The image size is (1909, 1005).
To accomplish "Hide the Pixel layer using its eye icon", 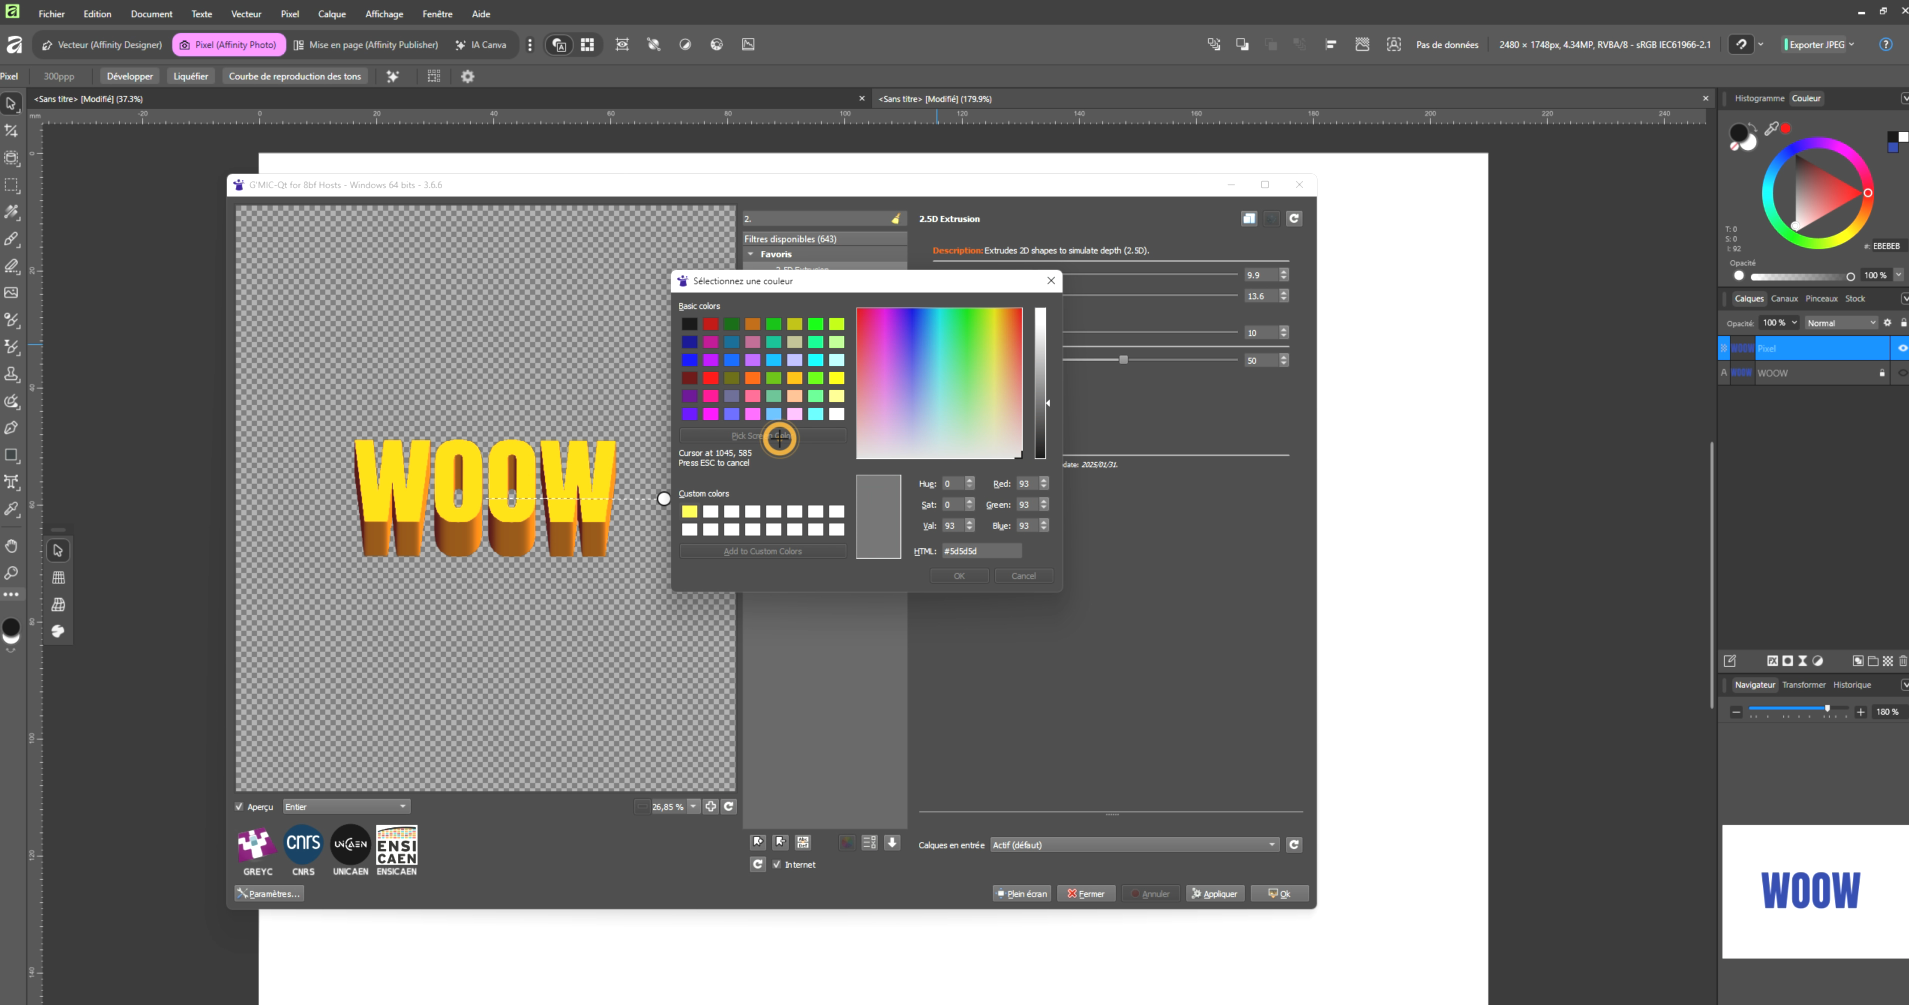I will click(x=1901, y=348).
